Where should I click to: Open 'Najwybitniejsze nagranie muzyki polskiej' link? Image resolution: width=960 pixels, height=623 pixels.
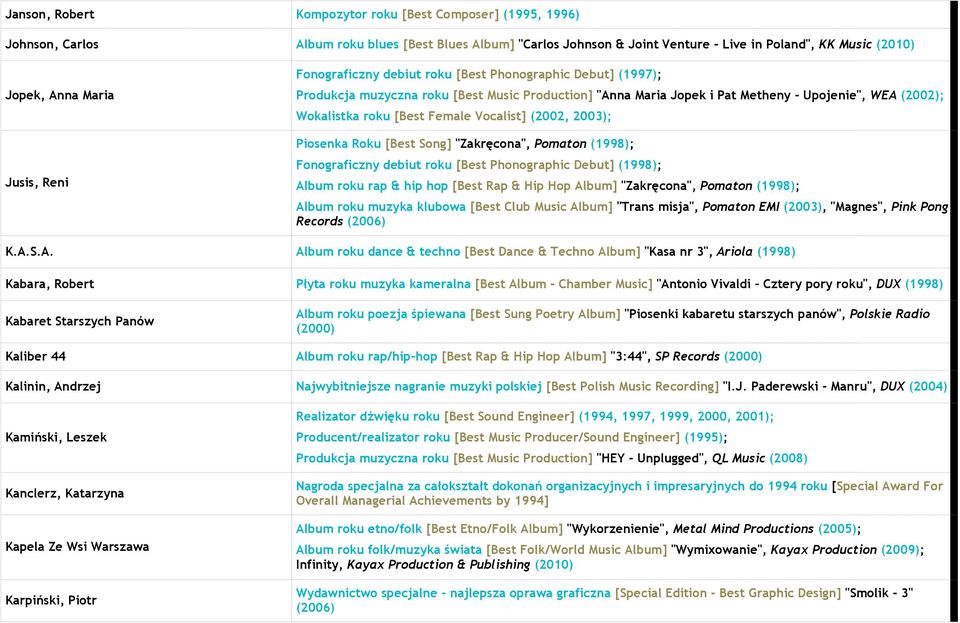tap(419, 386)
